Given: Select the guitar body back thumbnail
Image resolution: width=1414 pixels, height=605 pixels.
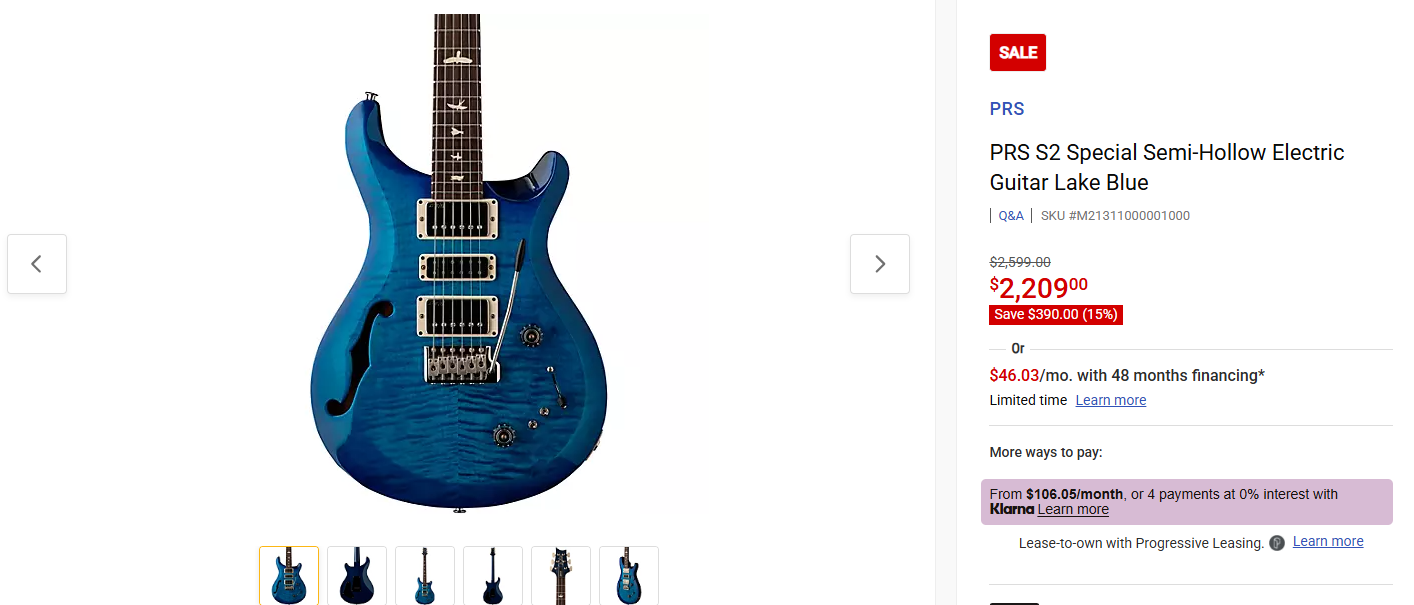Looking at the screenshot, I should click(357, 576).
